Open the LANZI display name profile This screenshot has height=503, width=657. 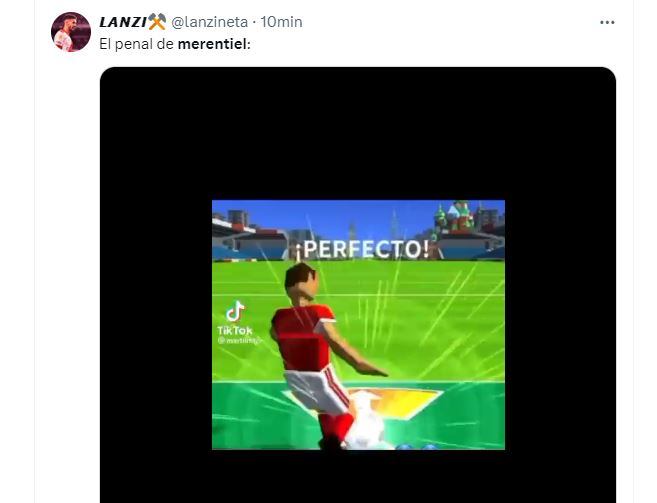(123, 22)
